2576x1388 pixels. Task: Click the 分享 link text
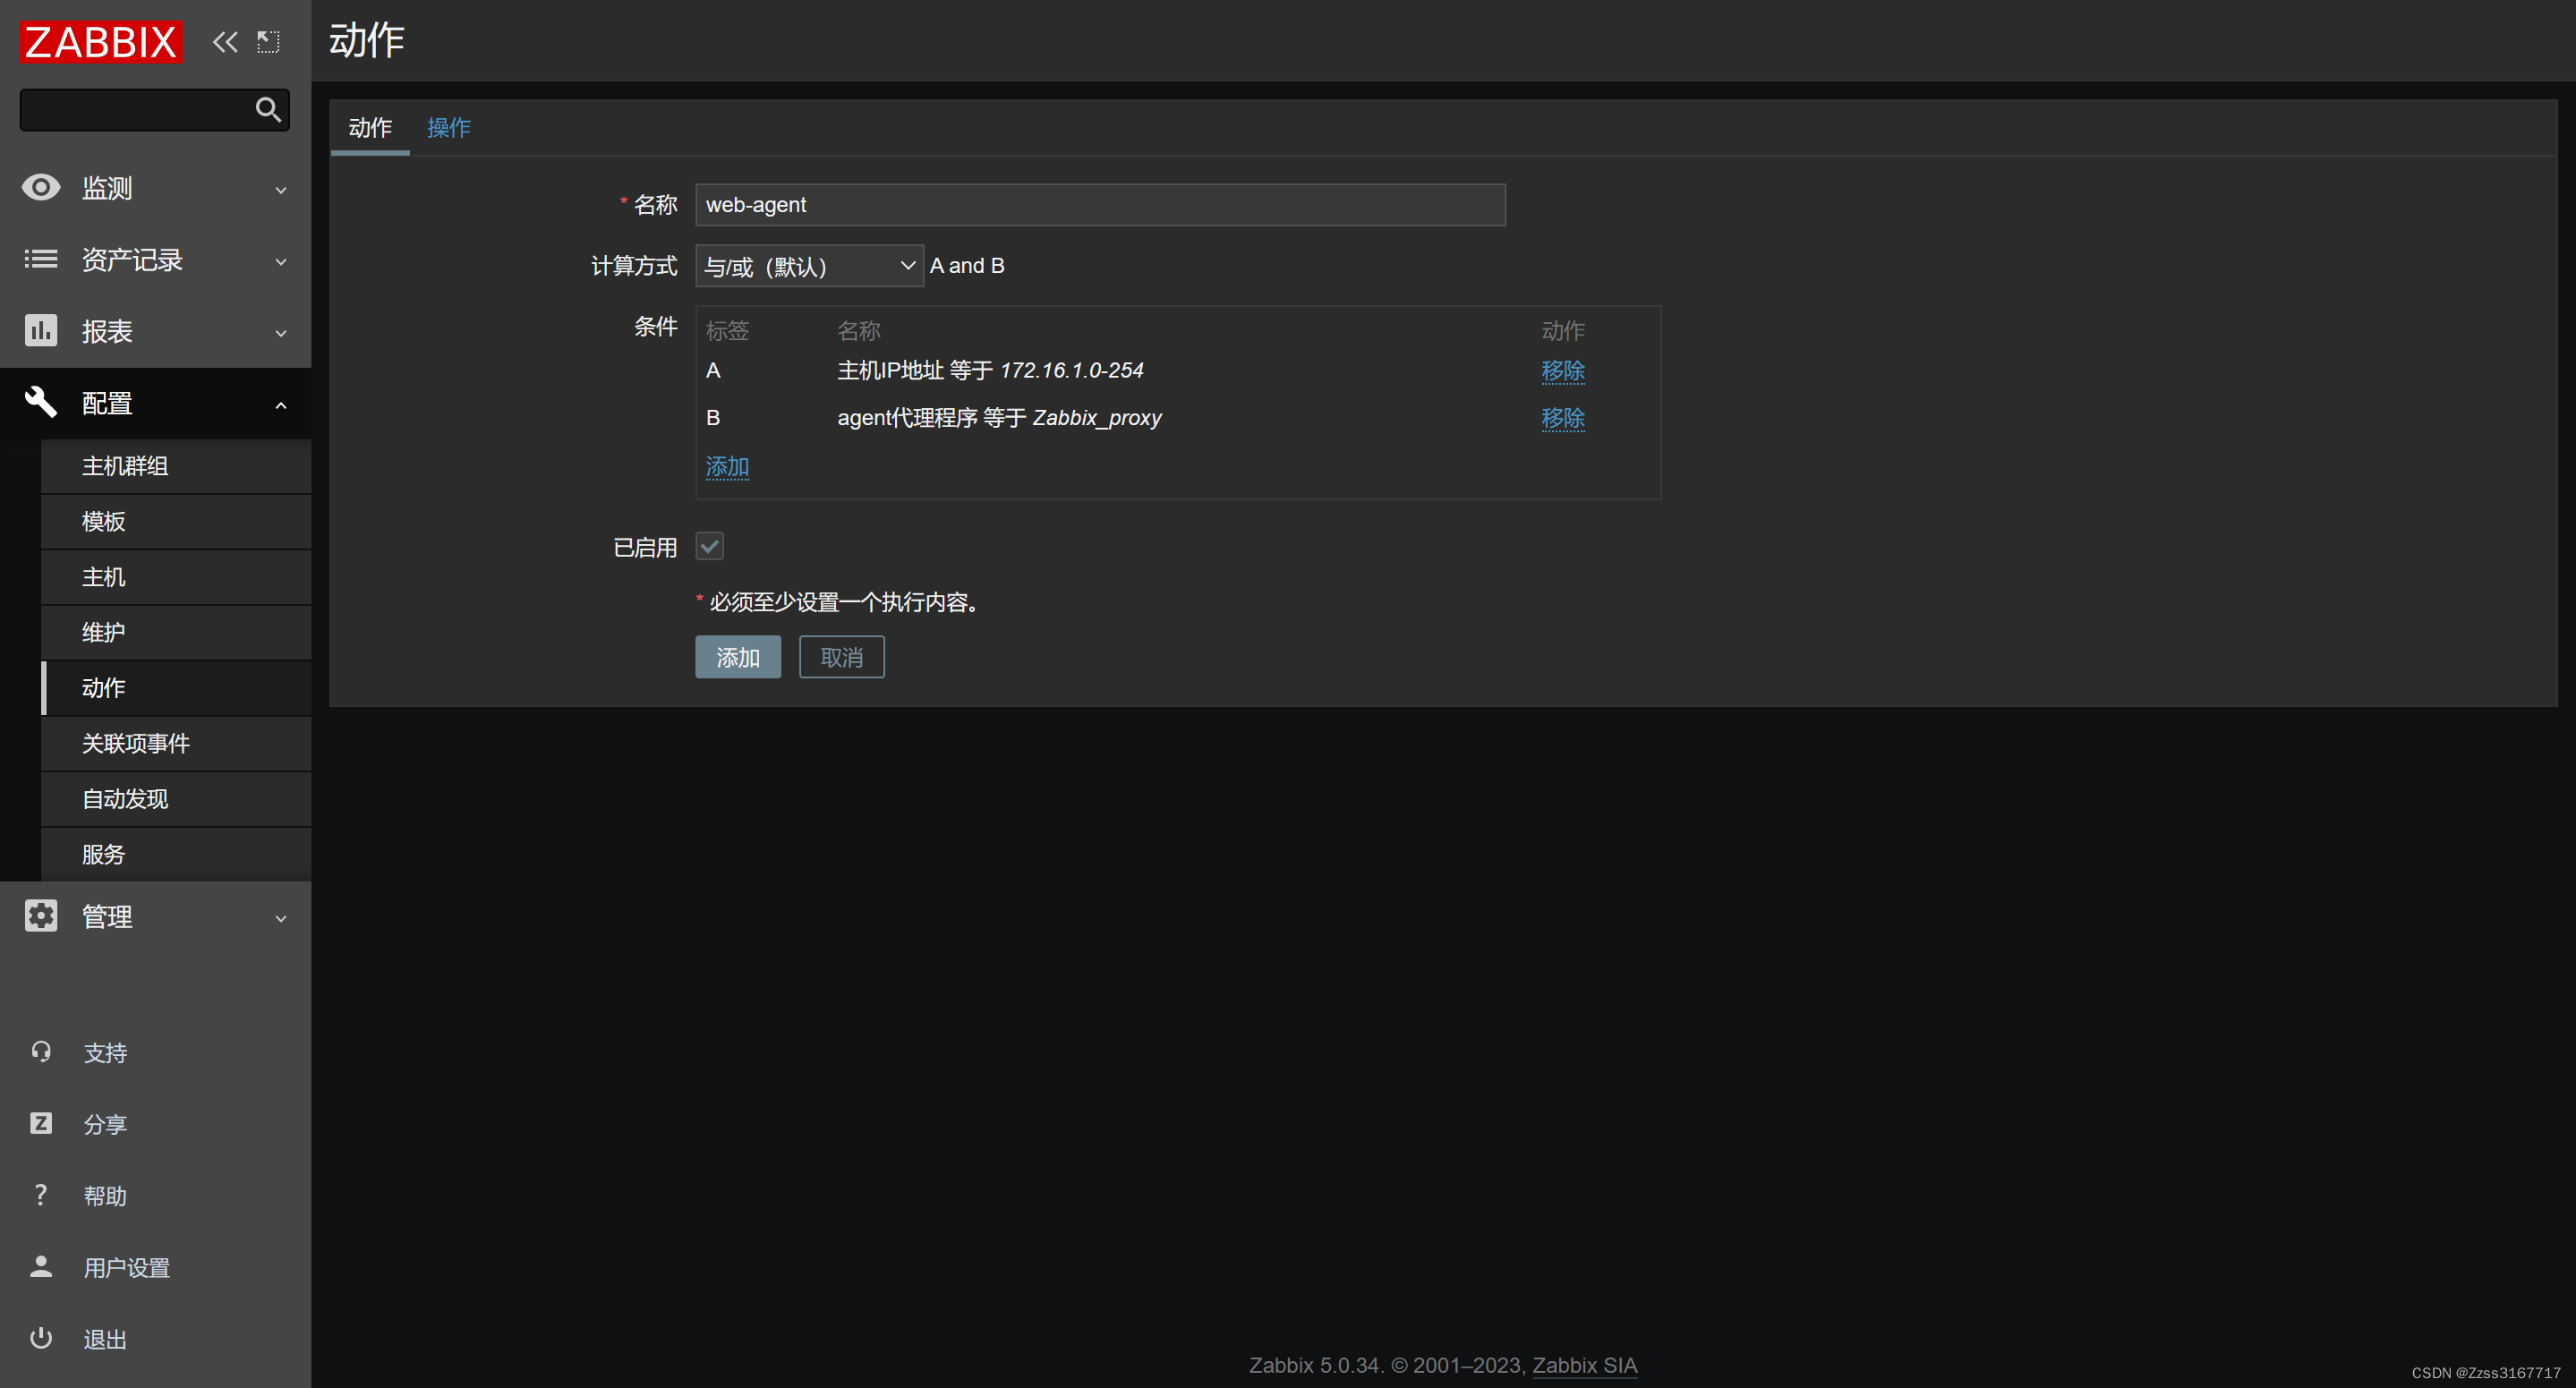coord(105,1125)
